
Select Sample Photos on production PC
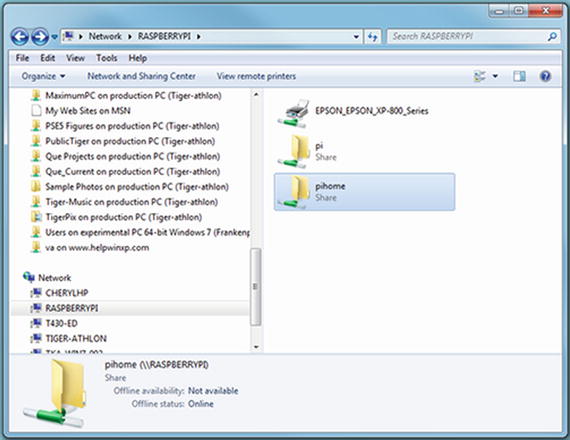[137, 187]
